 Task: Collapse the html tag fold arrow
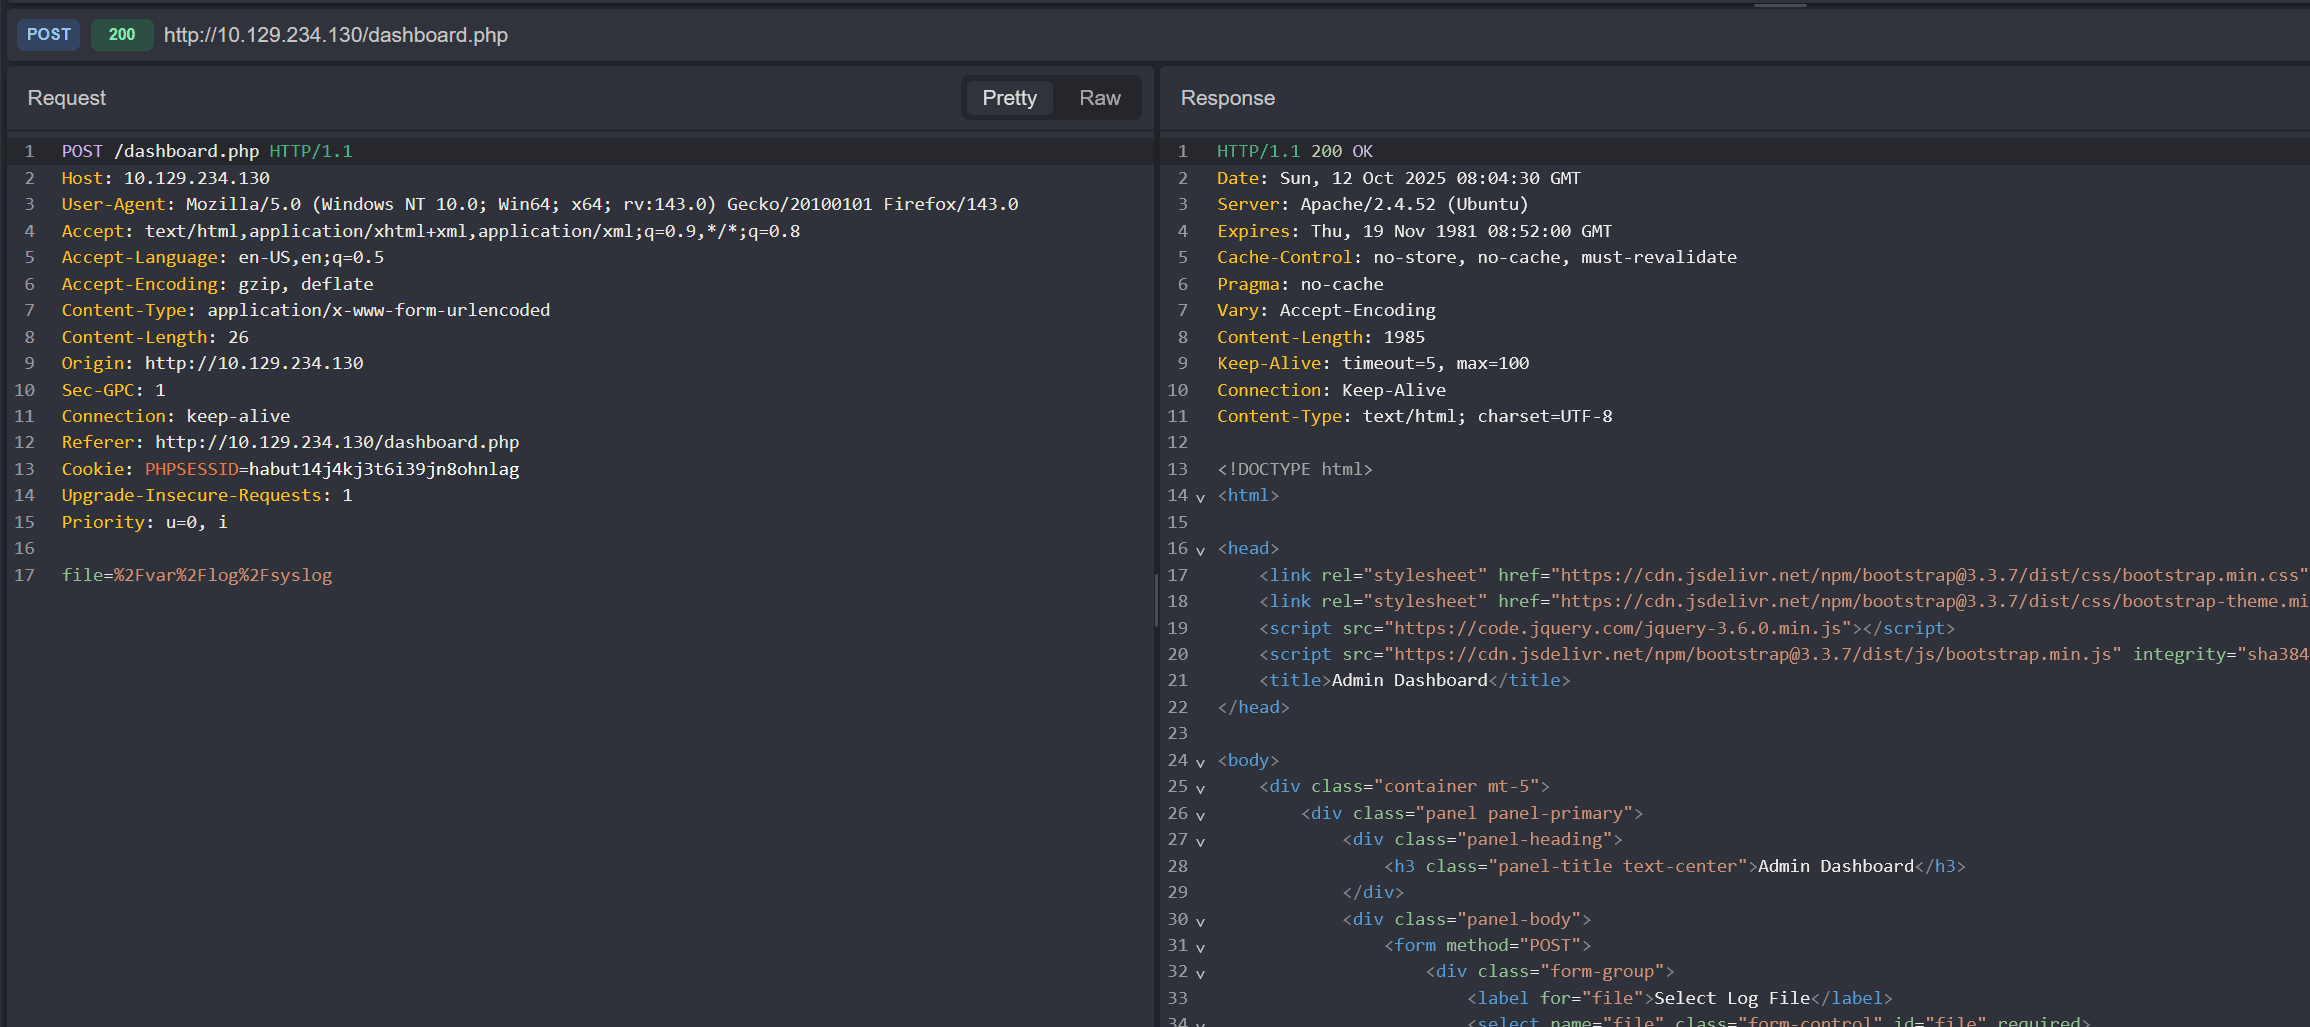(x=1200, y=497)
